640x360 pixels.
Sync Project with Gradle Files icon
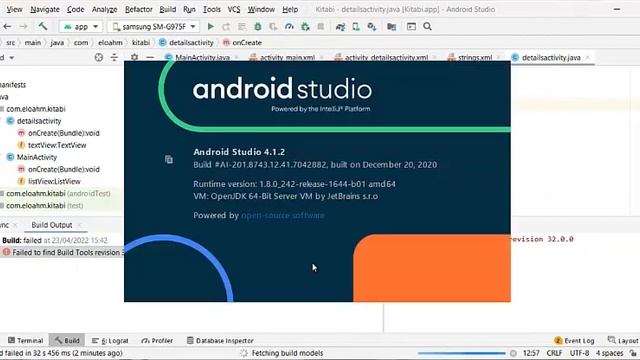(340, 27)
